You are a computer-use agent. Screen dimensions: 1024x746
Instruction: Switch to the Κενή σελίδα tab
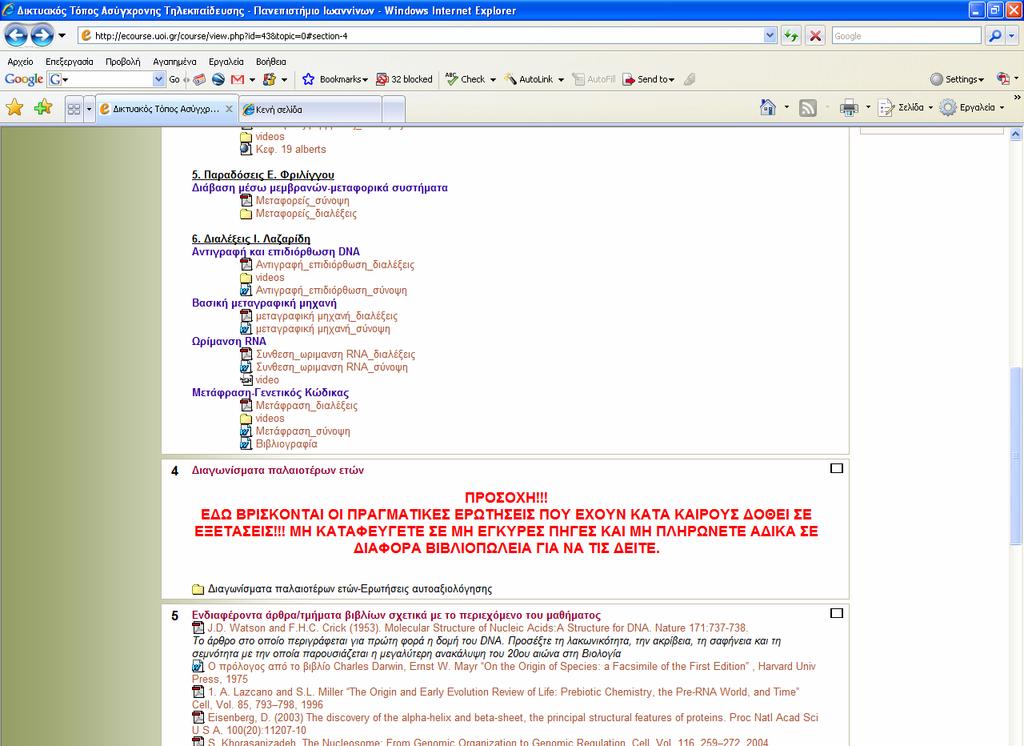310,109
